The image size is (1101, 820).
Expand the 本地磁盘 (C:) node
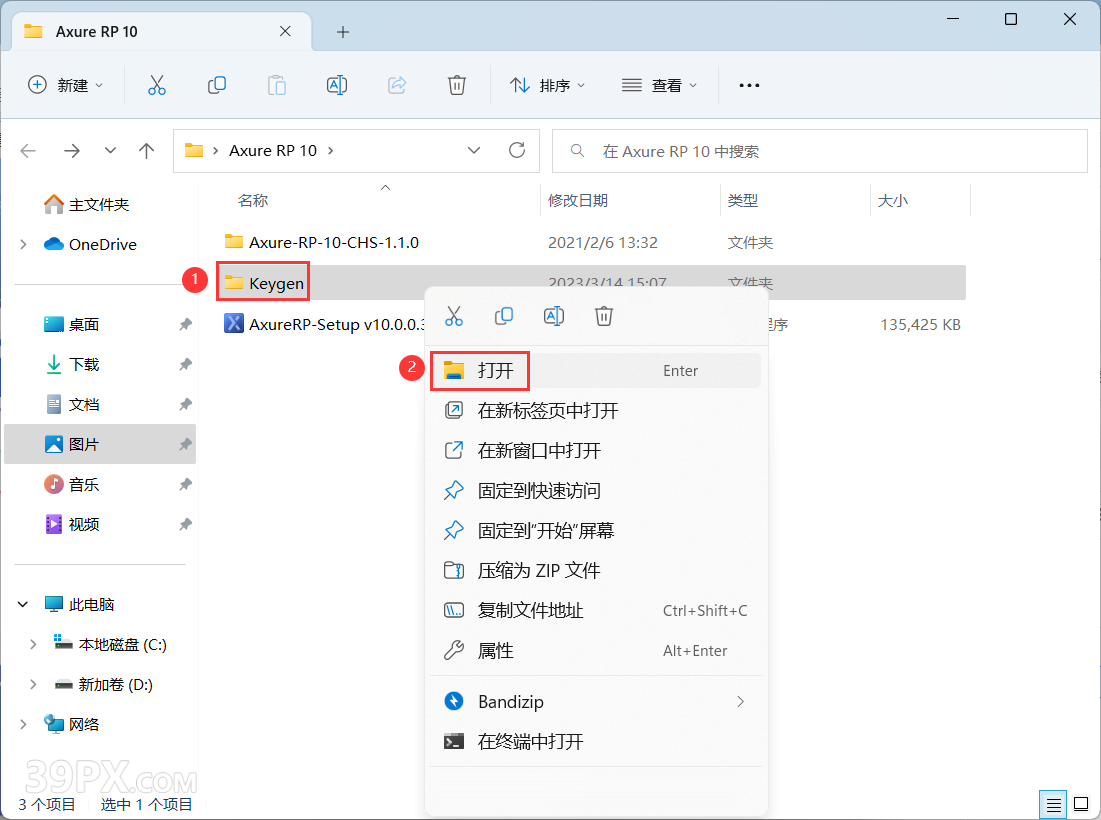(33, 644)
